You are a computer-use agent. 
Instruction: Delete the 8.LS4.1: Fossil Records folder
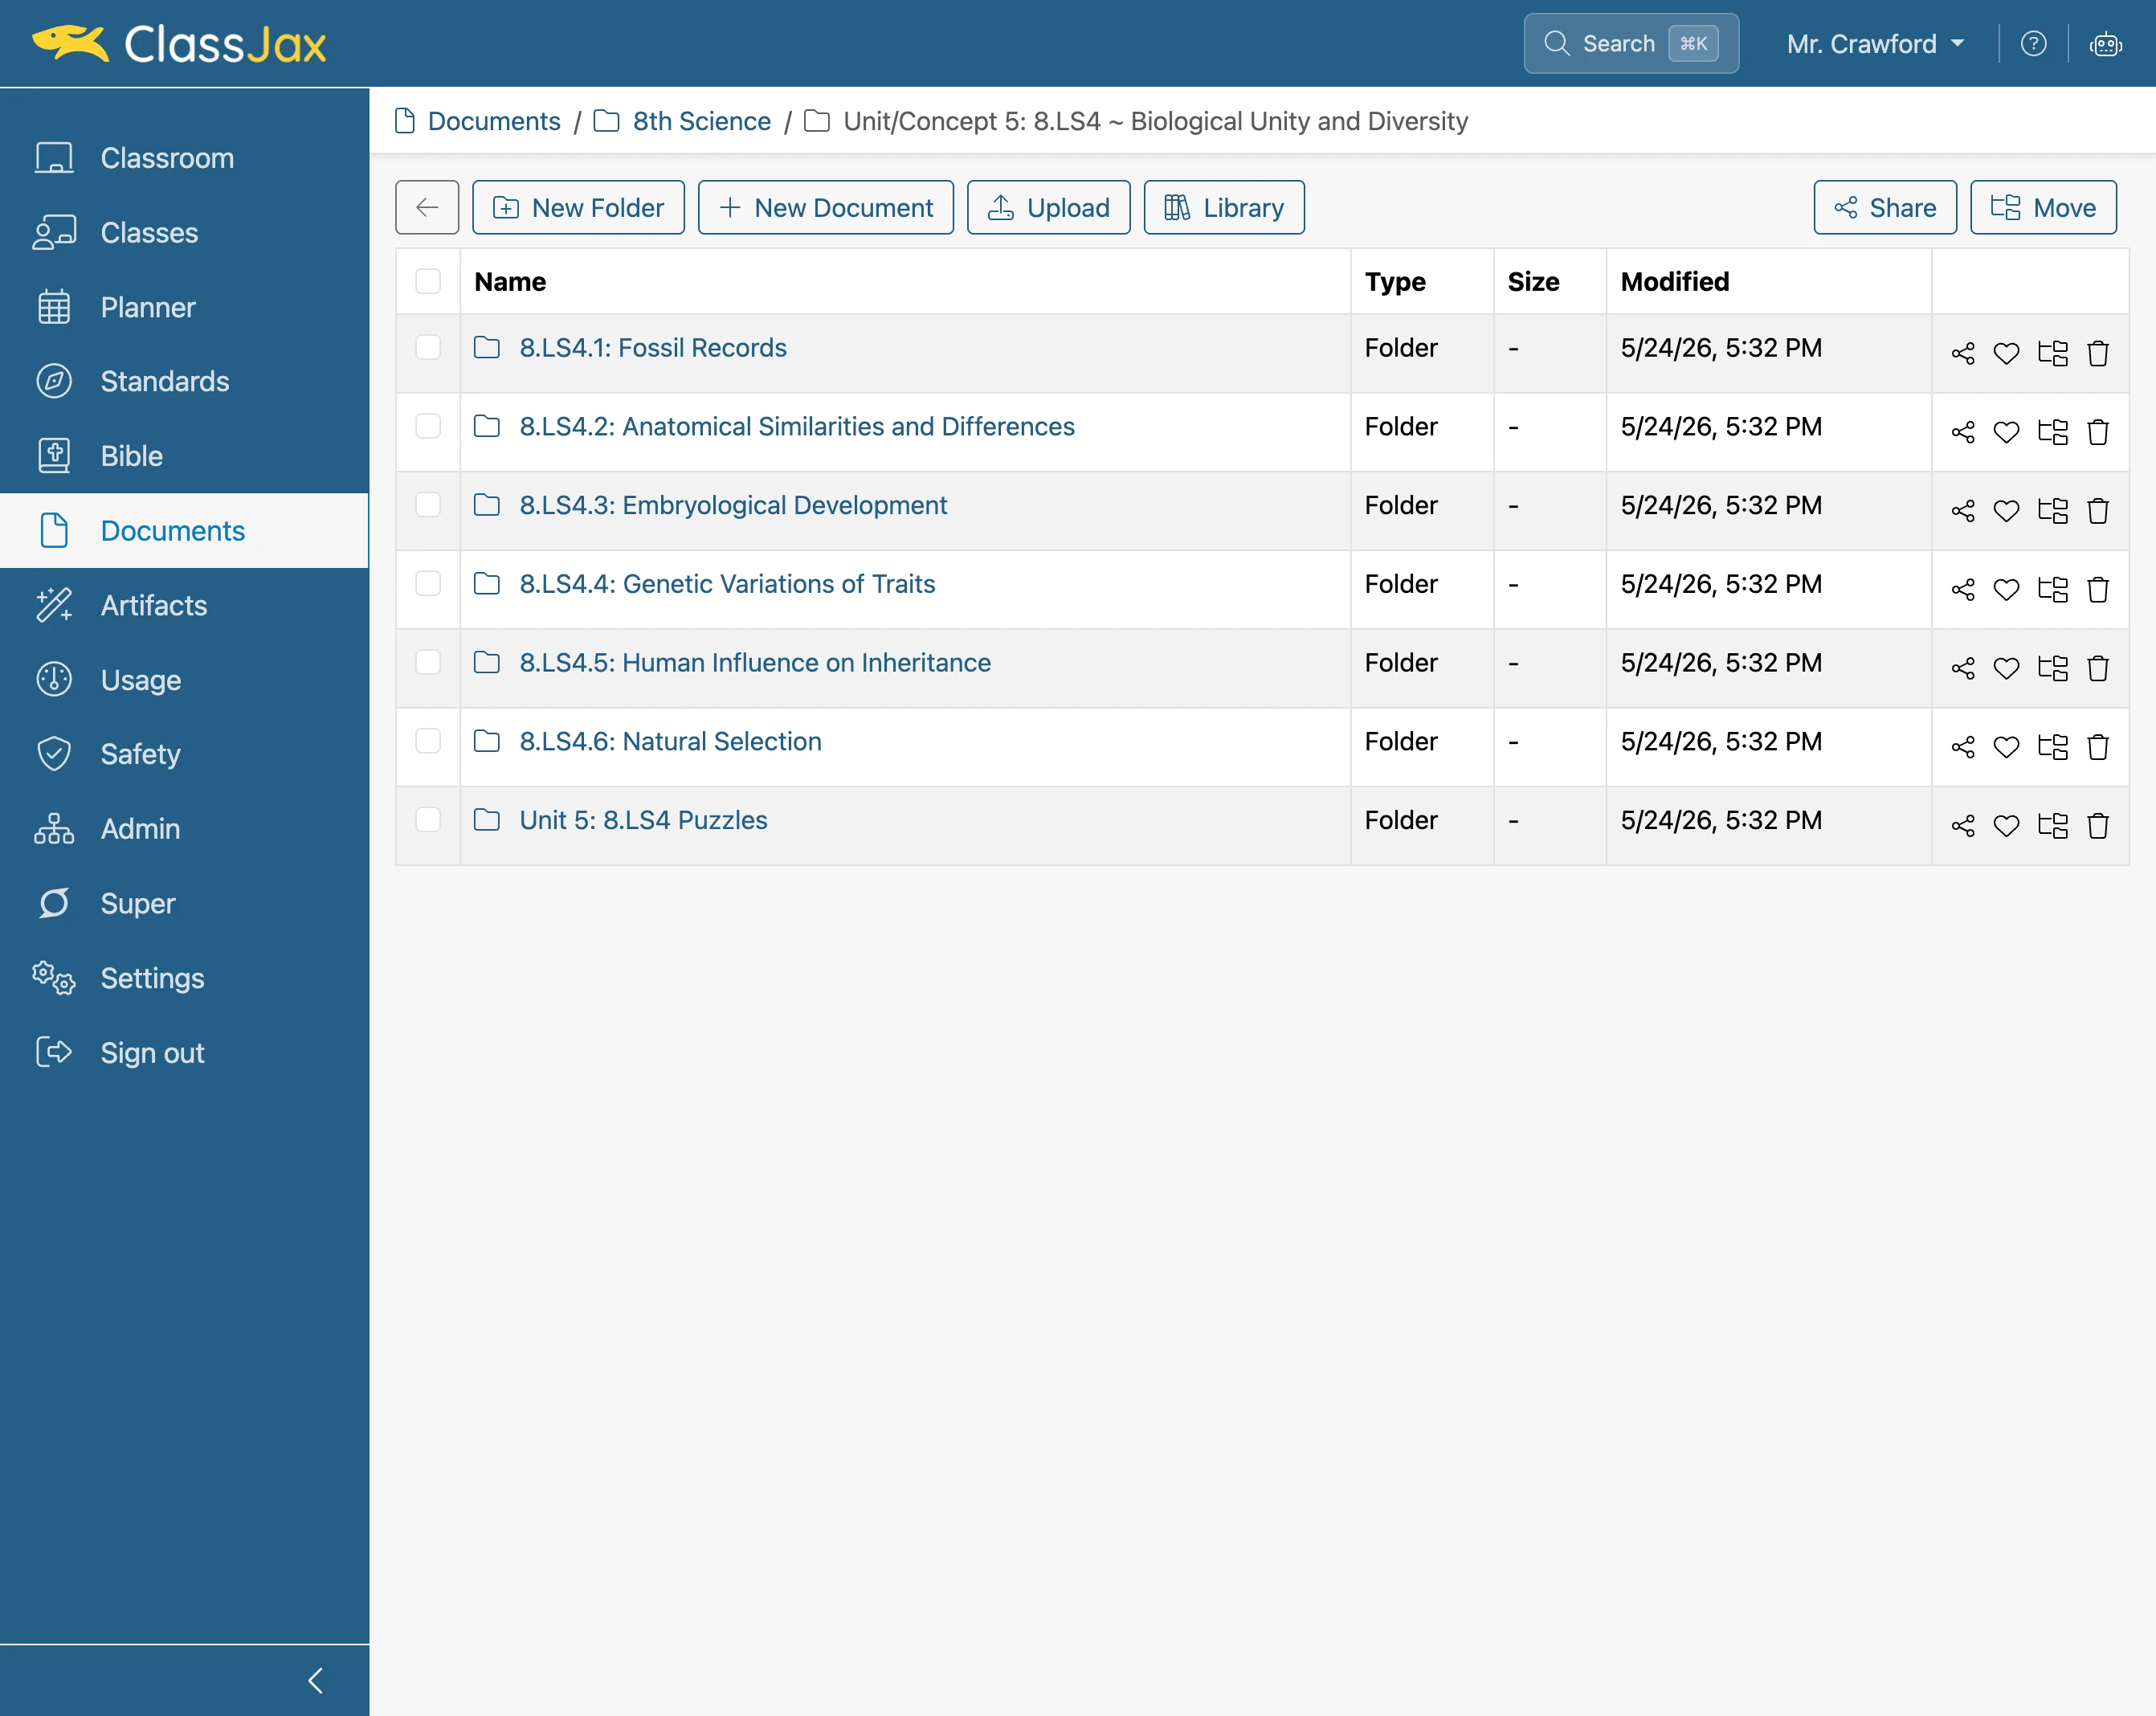point(2098,353)
